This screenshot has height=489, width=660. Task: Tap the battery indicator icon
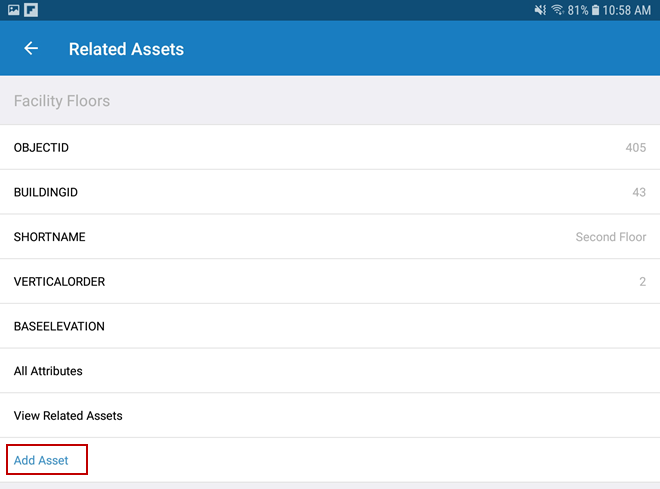595,10
